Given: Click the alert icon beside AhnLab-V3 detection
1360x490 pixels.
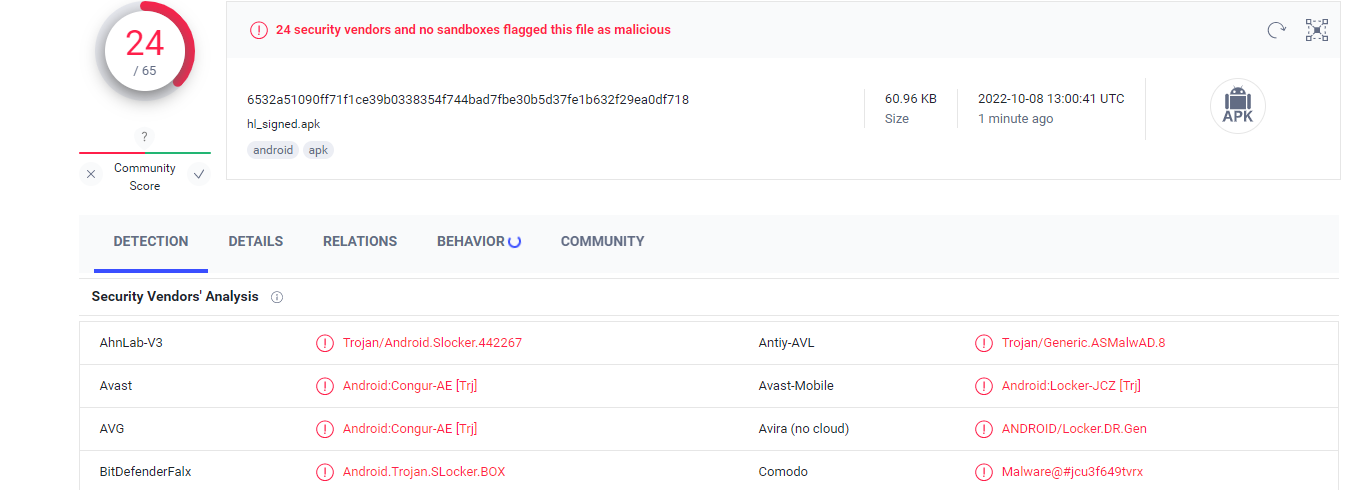Looking at the screenshot, I should 325,343.
